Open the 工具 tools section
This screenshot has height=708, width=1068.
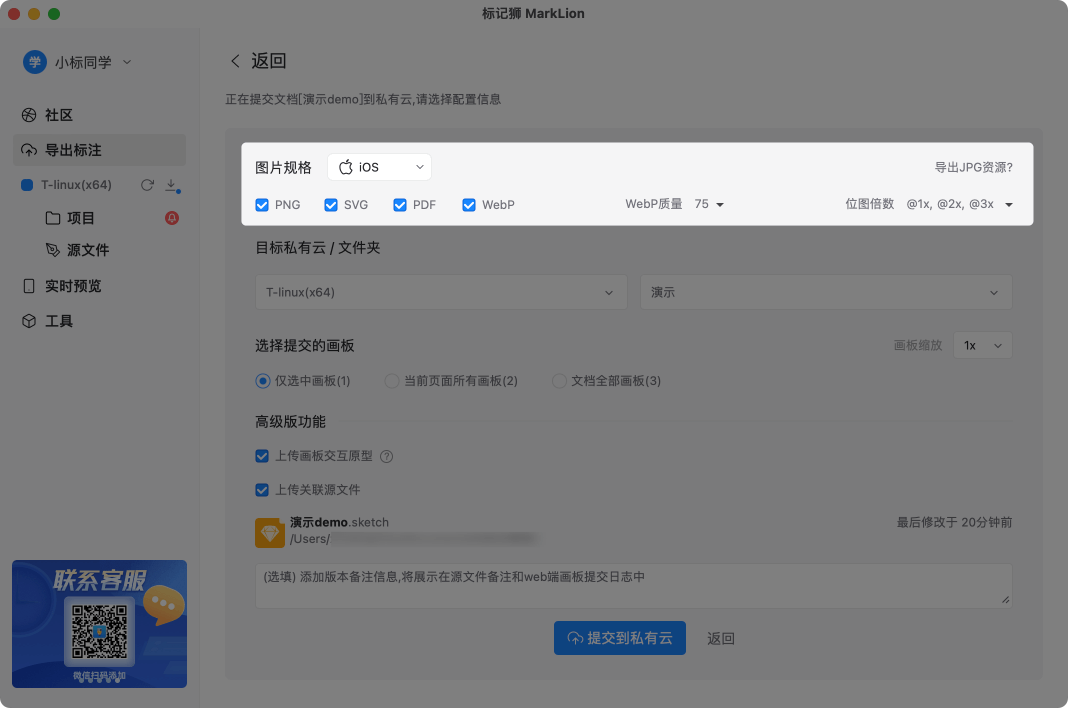pos(60,320)
